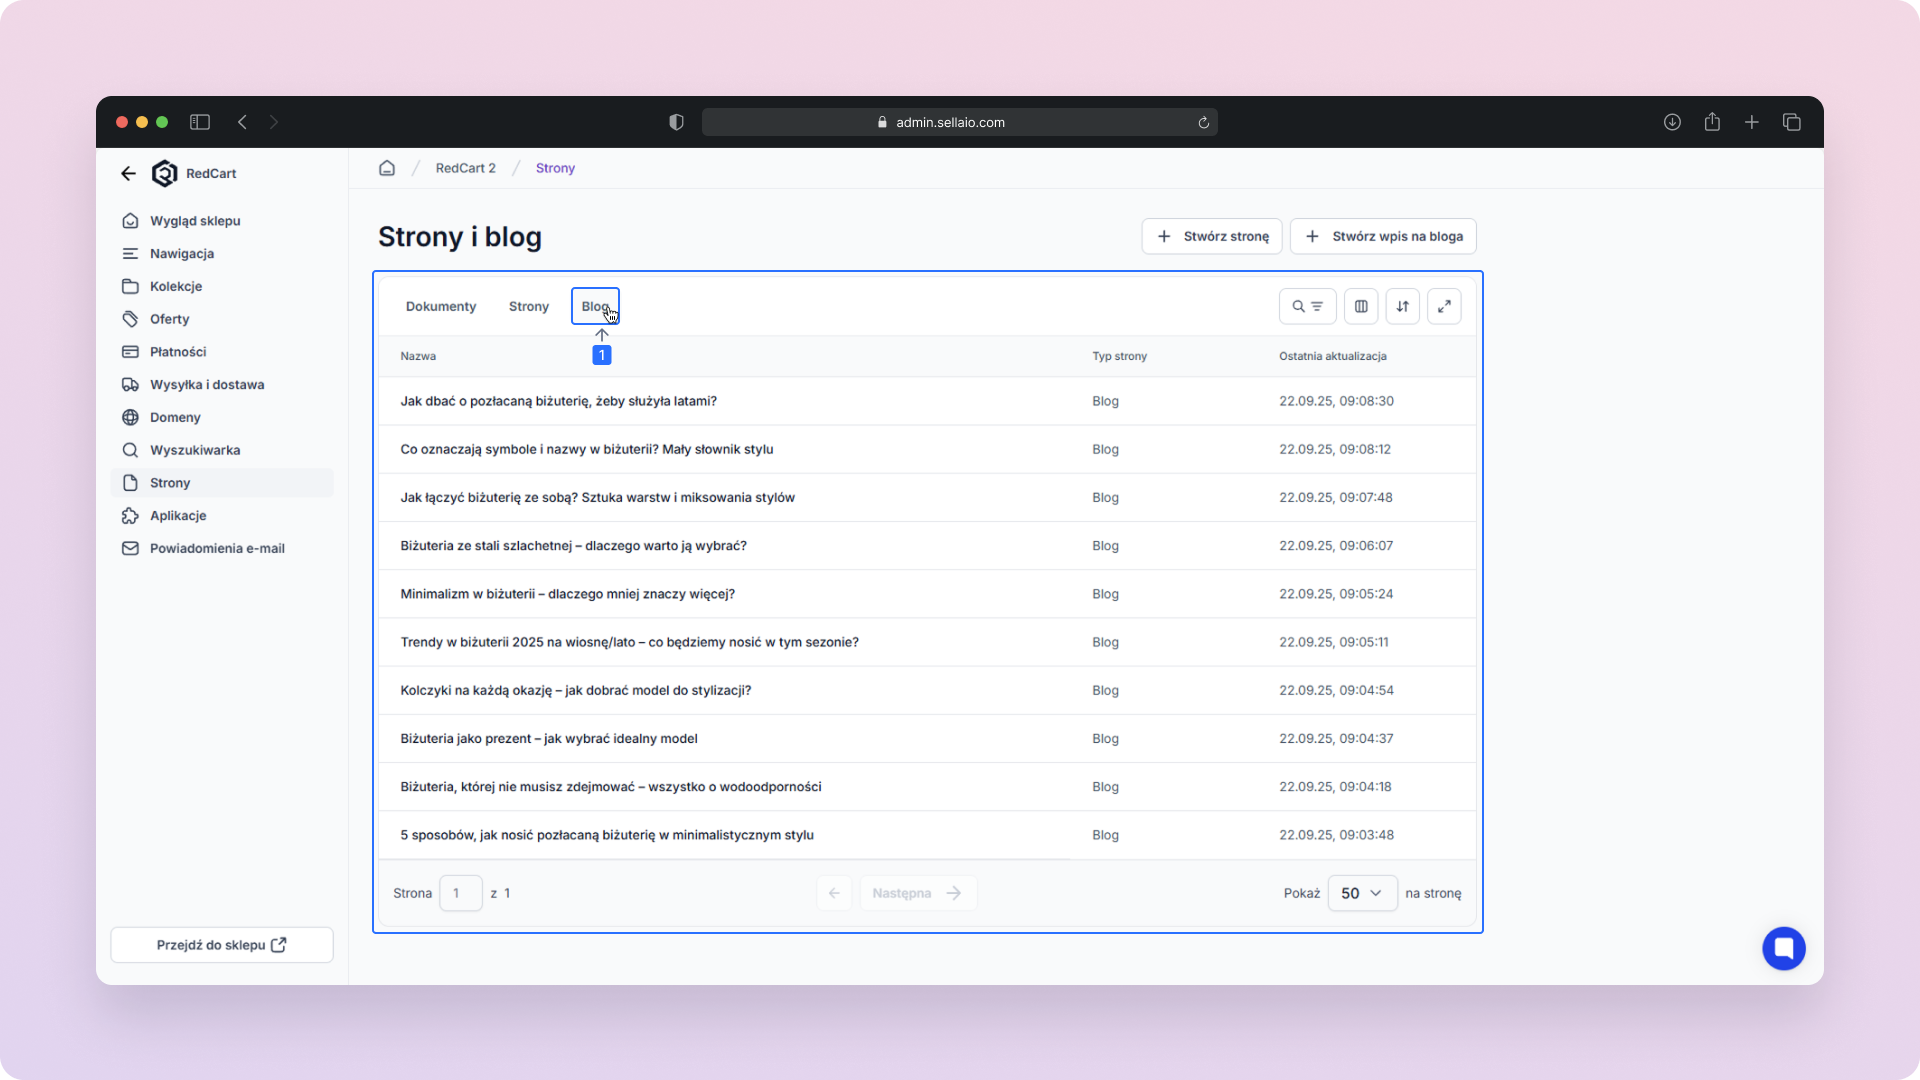Expand the table to fullscreen
This screenshot has height=1080, width=1920.
[1444, 306]
